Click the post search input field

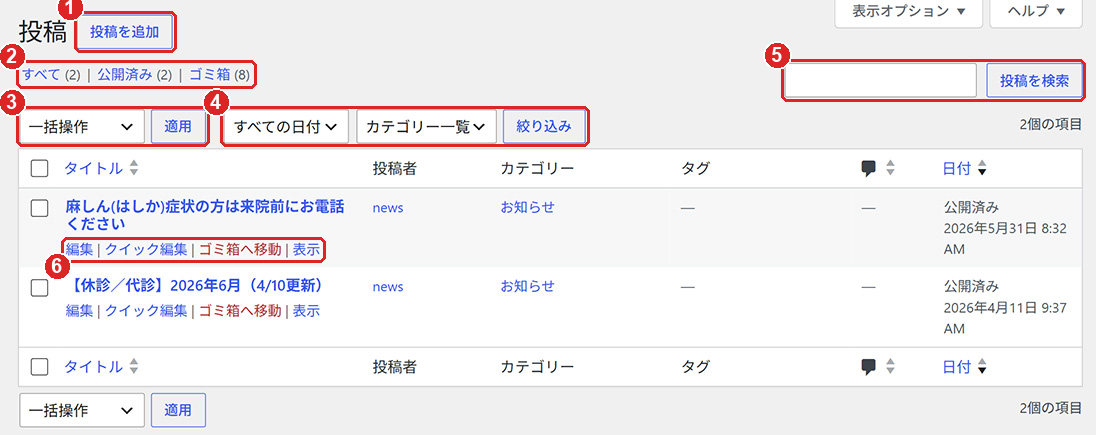[880, 80]
